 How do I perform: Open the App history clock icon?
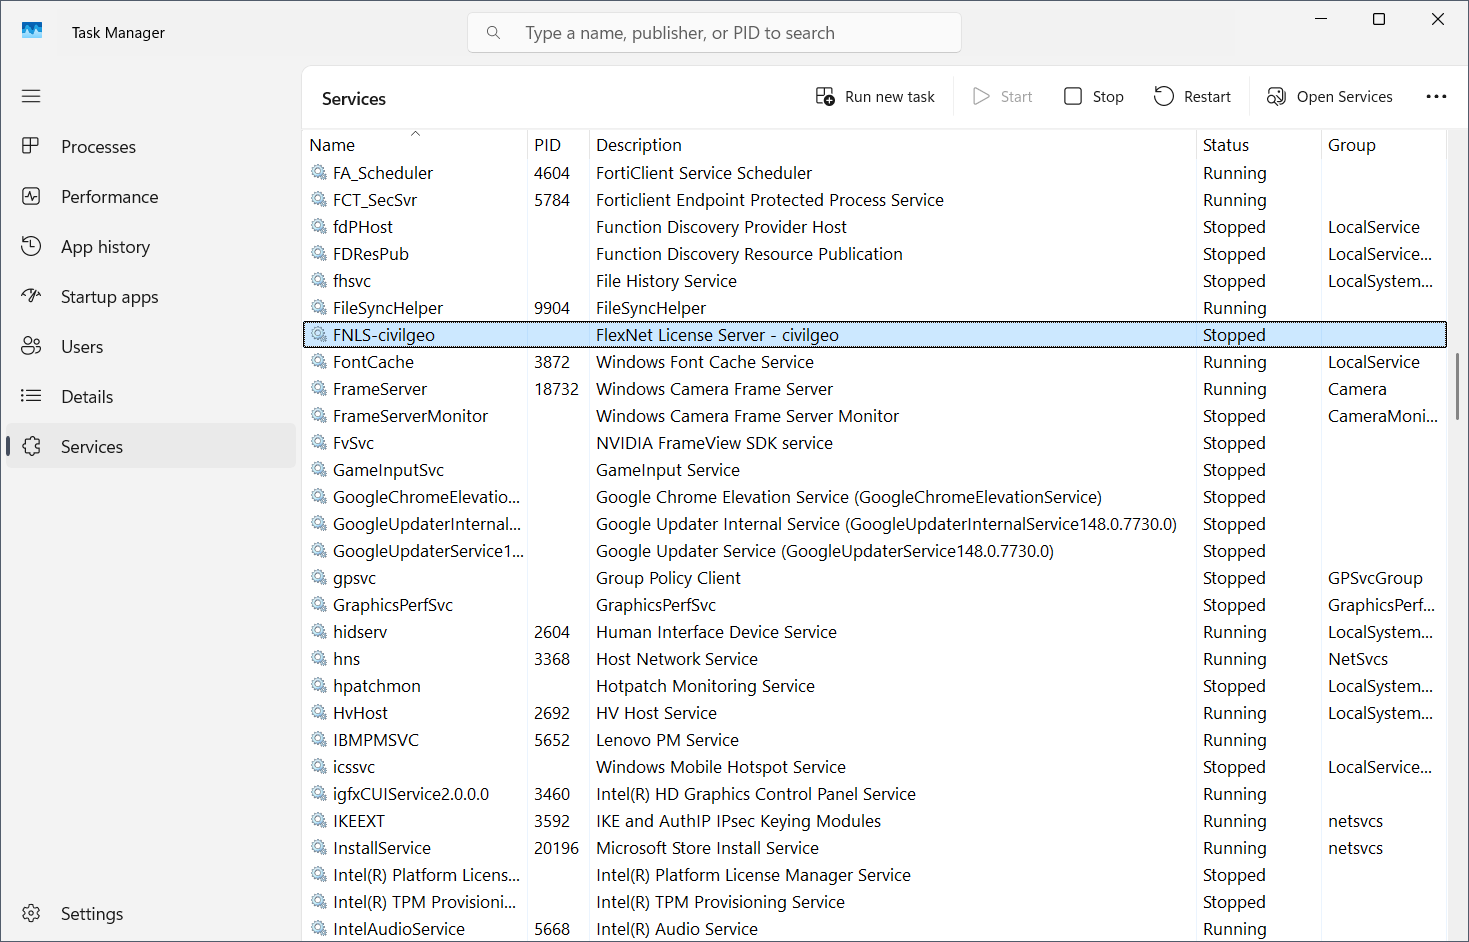pos(31,246)
